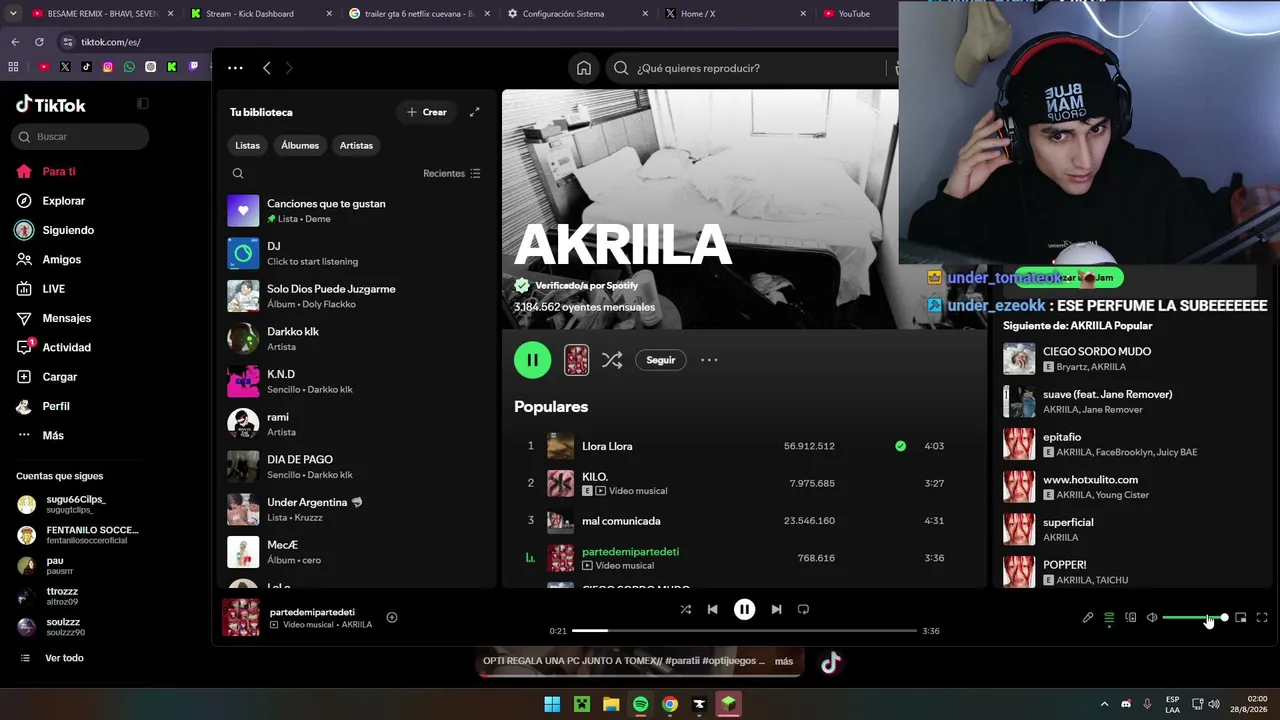Open Chrome tab search dropdown arrow
The height and width of the screenshot is (720, 1280).
click(11, 14)
